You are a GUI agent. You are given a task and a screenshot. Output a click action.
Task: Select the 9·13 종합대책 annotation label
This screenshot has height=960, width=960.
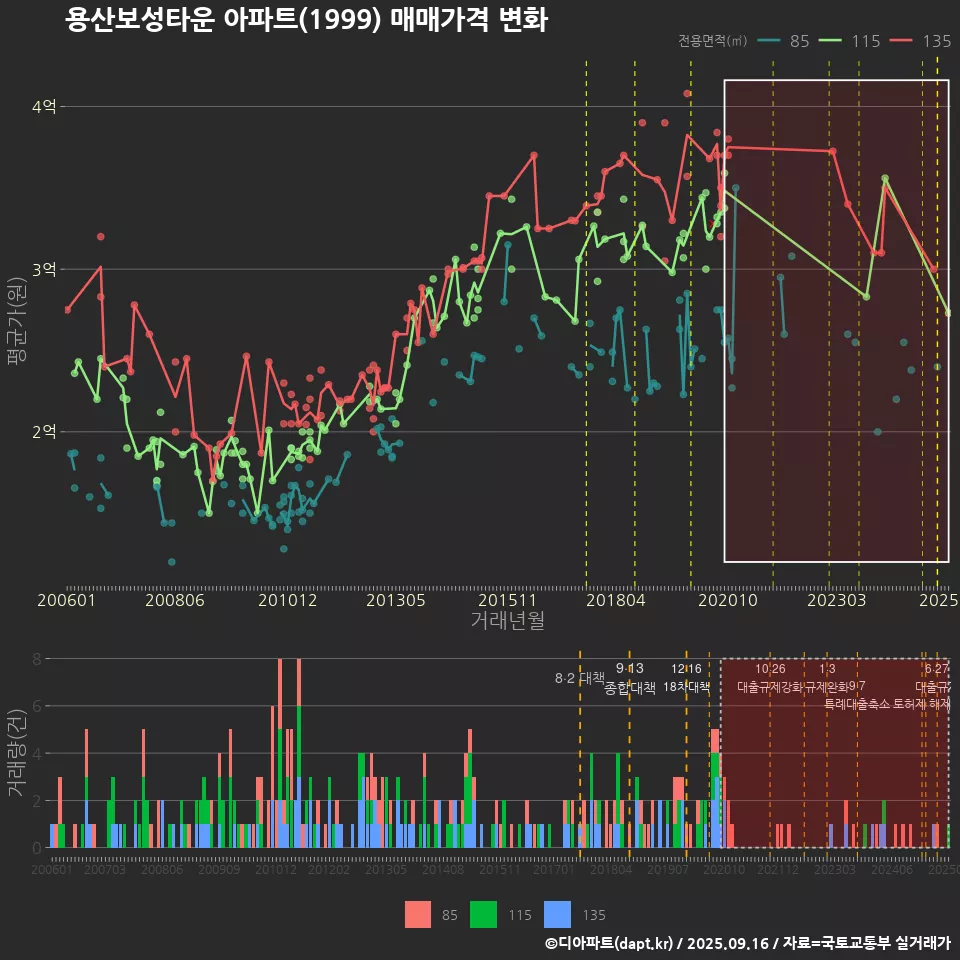tap(630, 678)
